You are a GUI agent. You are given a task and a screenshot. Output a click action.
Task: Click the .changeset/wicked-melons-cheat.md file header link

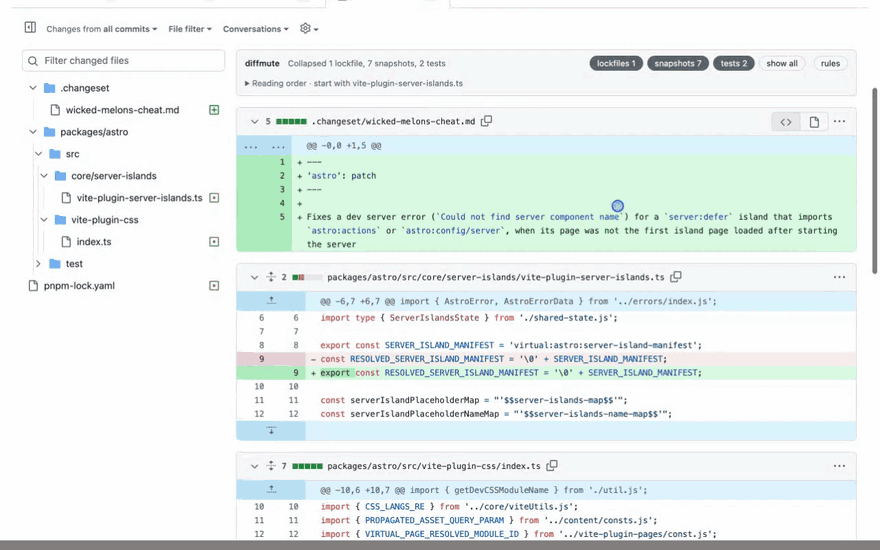(393, 121)
